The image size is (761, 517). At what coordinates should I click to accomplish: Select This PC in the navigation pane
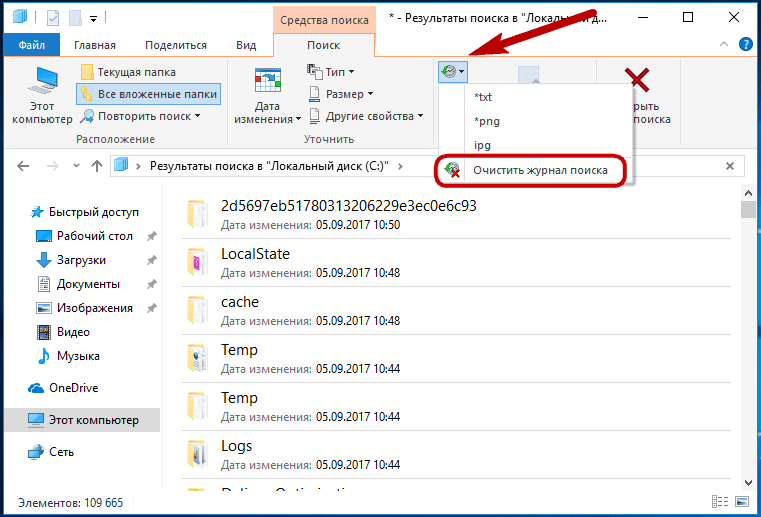tap(82, 420)
